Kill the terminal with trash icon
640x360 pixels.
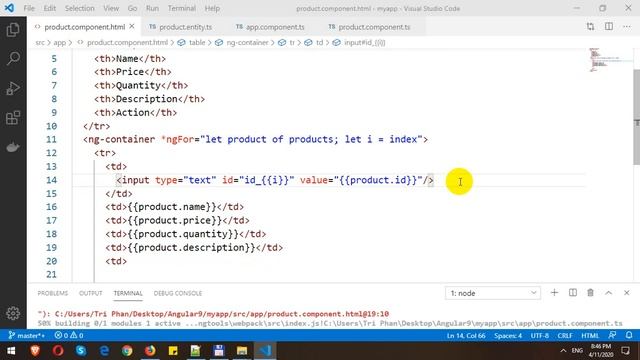pos(590,293)
